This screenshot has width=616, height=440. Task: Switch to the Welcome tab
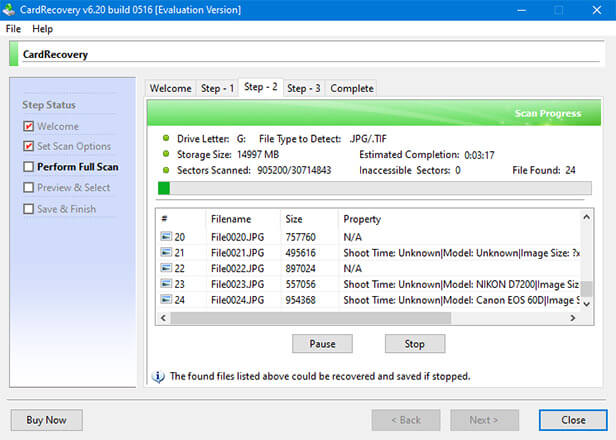[x=170, y=88]
